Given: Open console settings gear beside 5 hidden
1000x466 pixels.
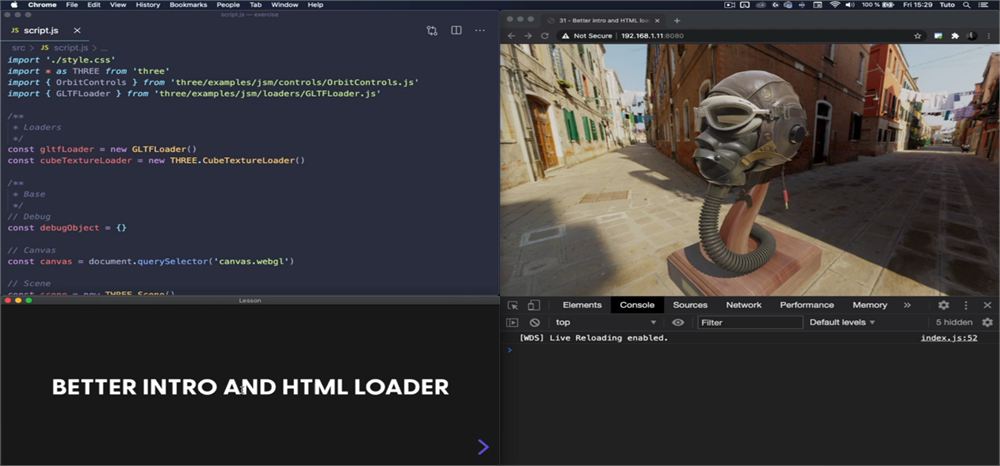Looking at the screenshot, I should (x=987, y=323).
